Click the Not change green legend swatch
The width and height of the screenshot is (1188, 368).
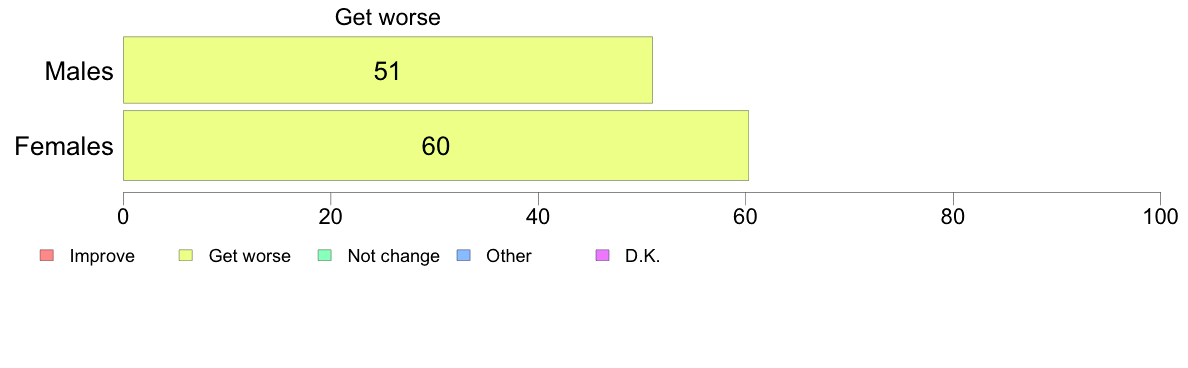[x=324, y=256]
